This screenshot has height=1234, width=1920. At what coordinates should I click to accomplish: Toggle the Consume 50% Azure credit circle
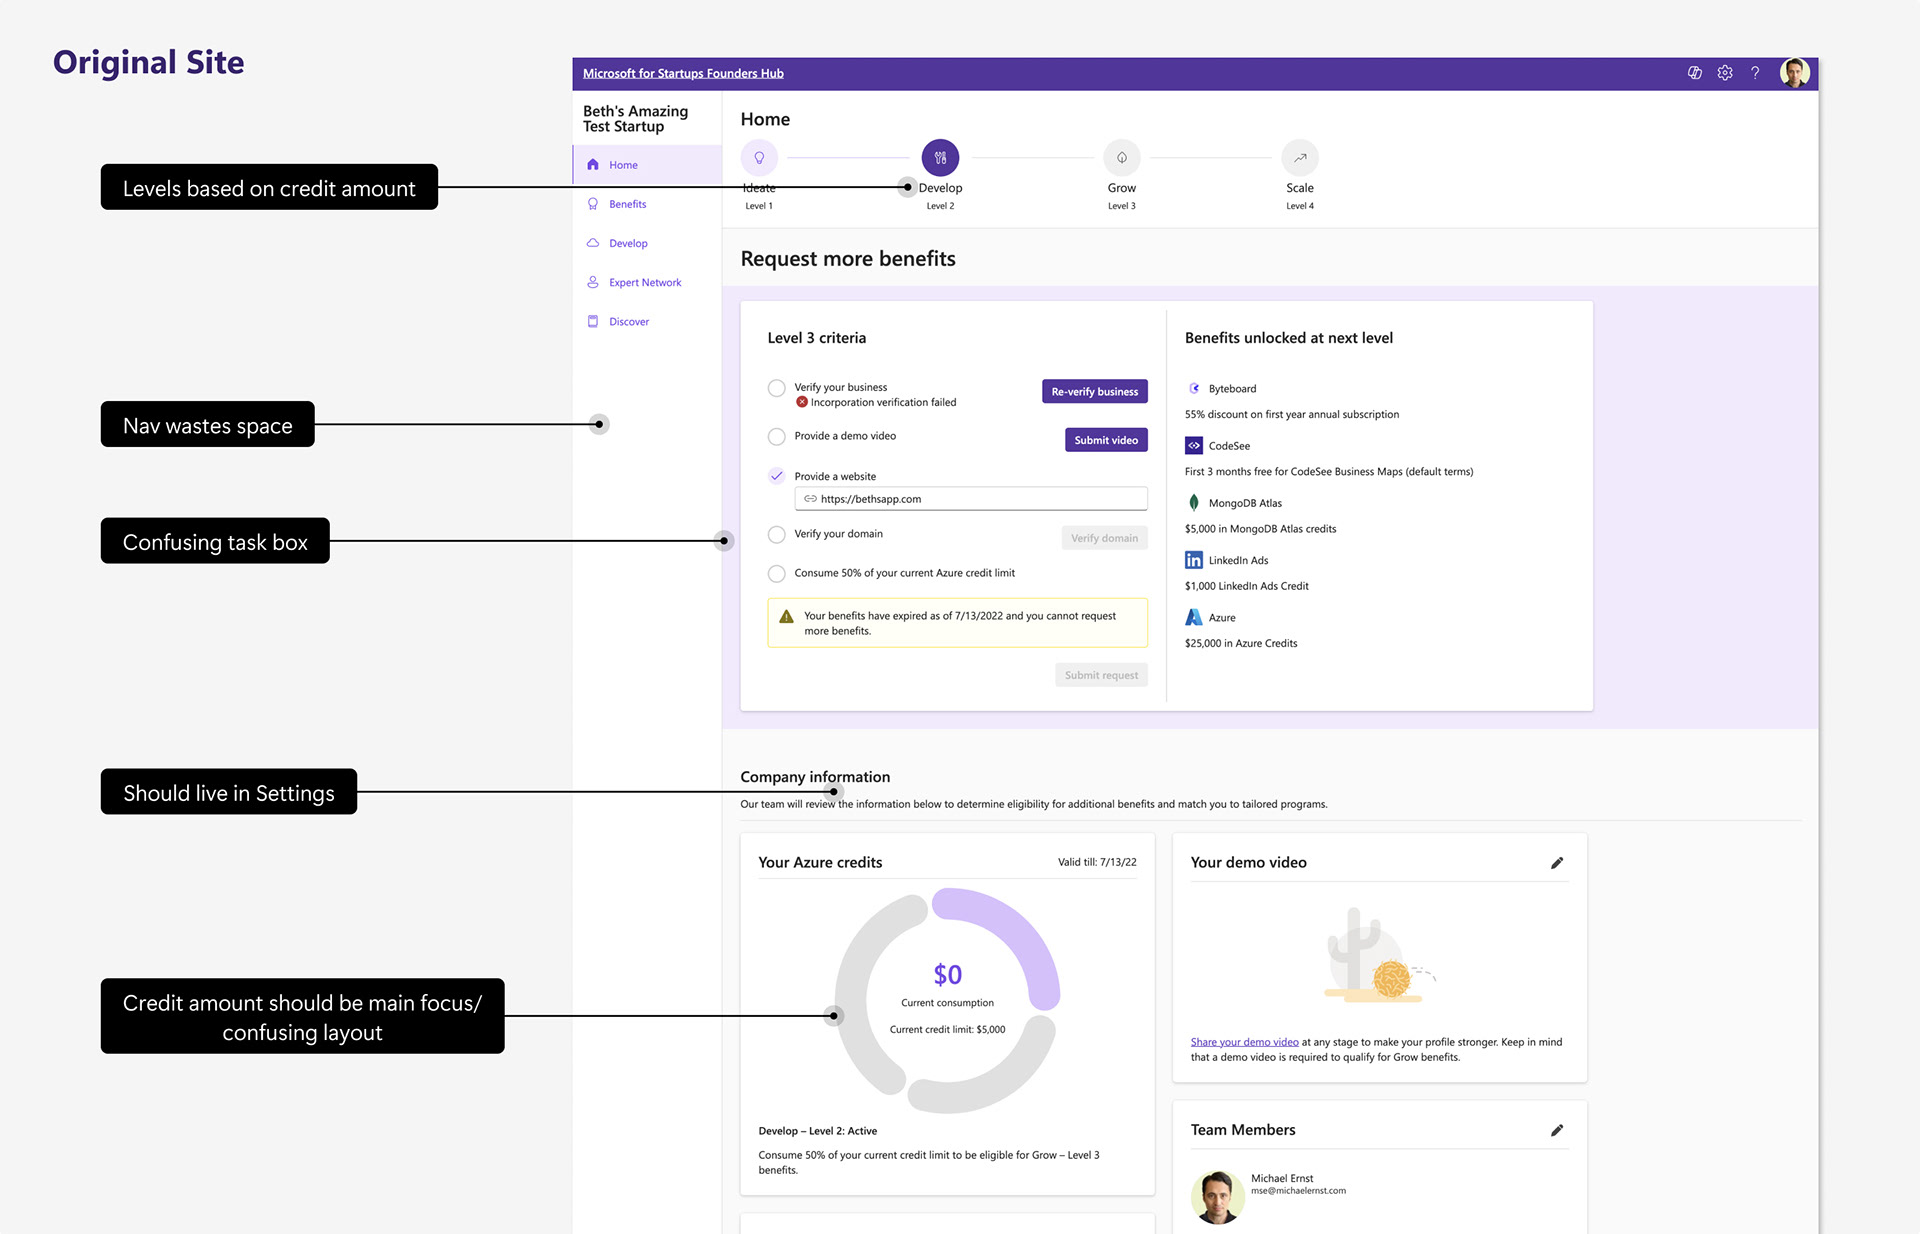(x=776, y=573)
